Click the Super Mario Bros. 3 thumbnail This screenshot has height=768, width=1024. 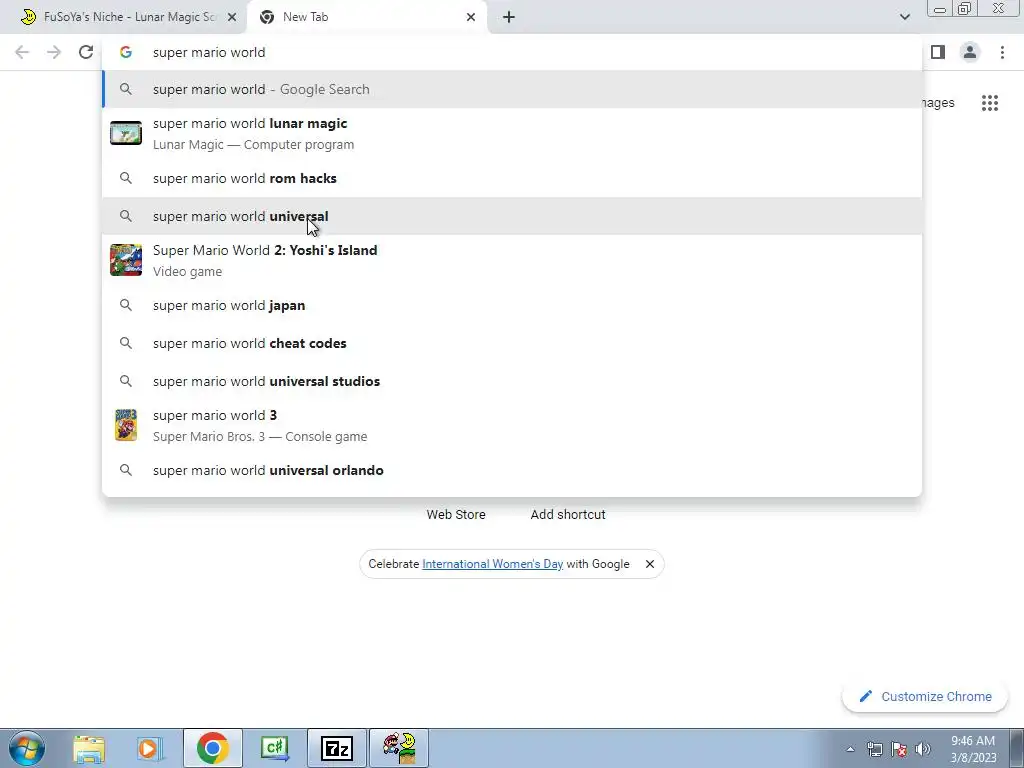tap(126, 425)
